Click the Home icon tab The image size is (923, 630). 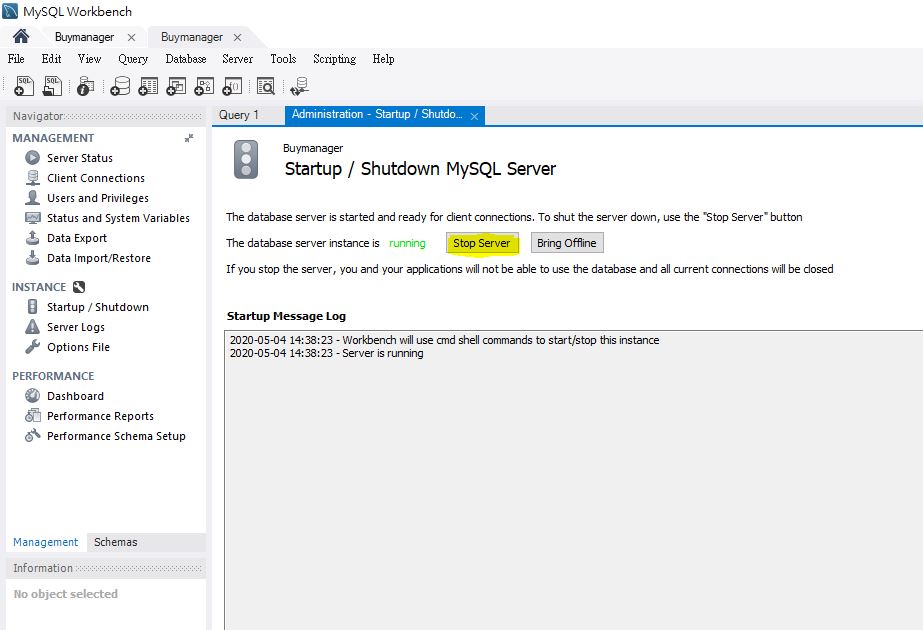pos(20,37)
